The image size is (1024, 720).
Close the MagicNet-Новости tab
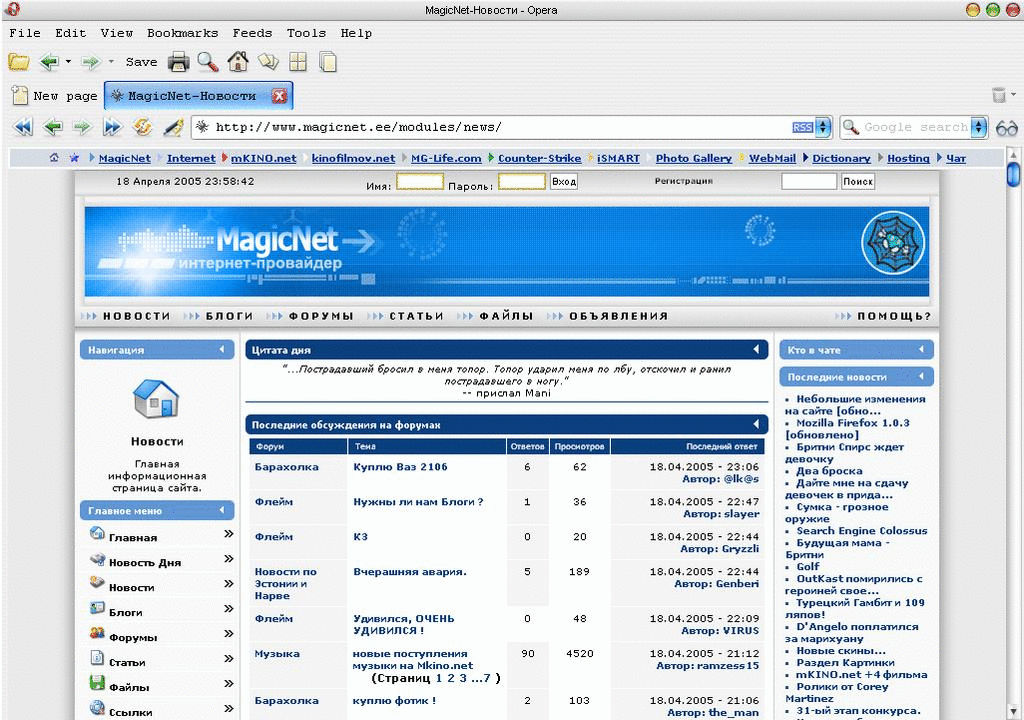(x=280, y=96)
